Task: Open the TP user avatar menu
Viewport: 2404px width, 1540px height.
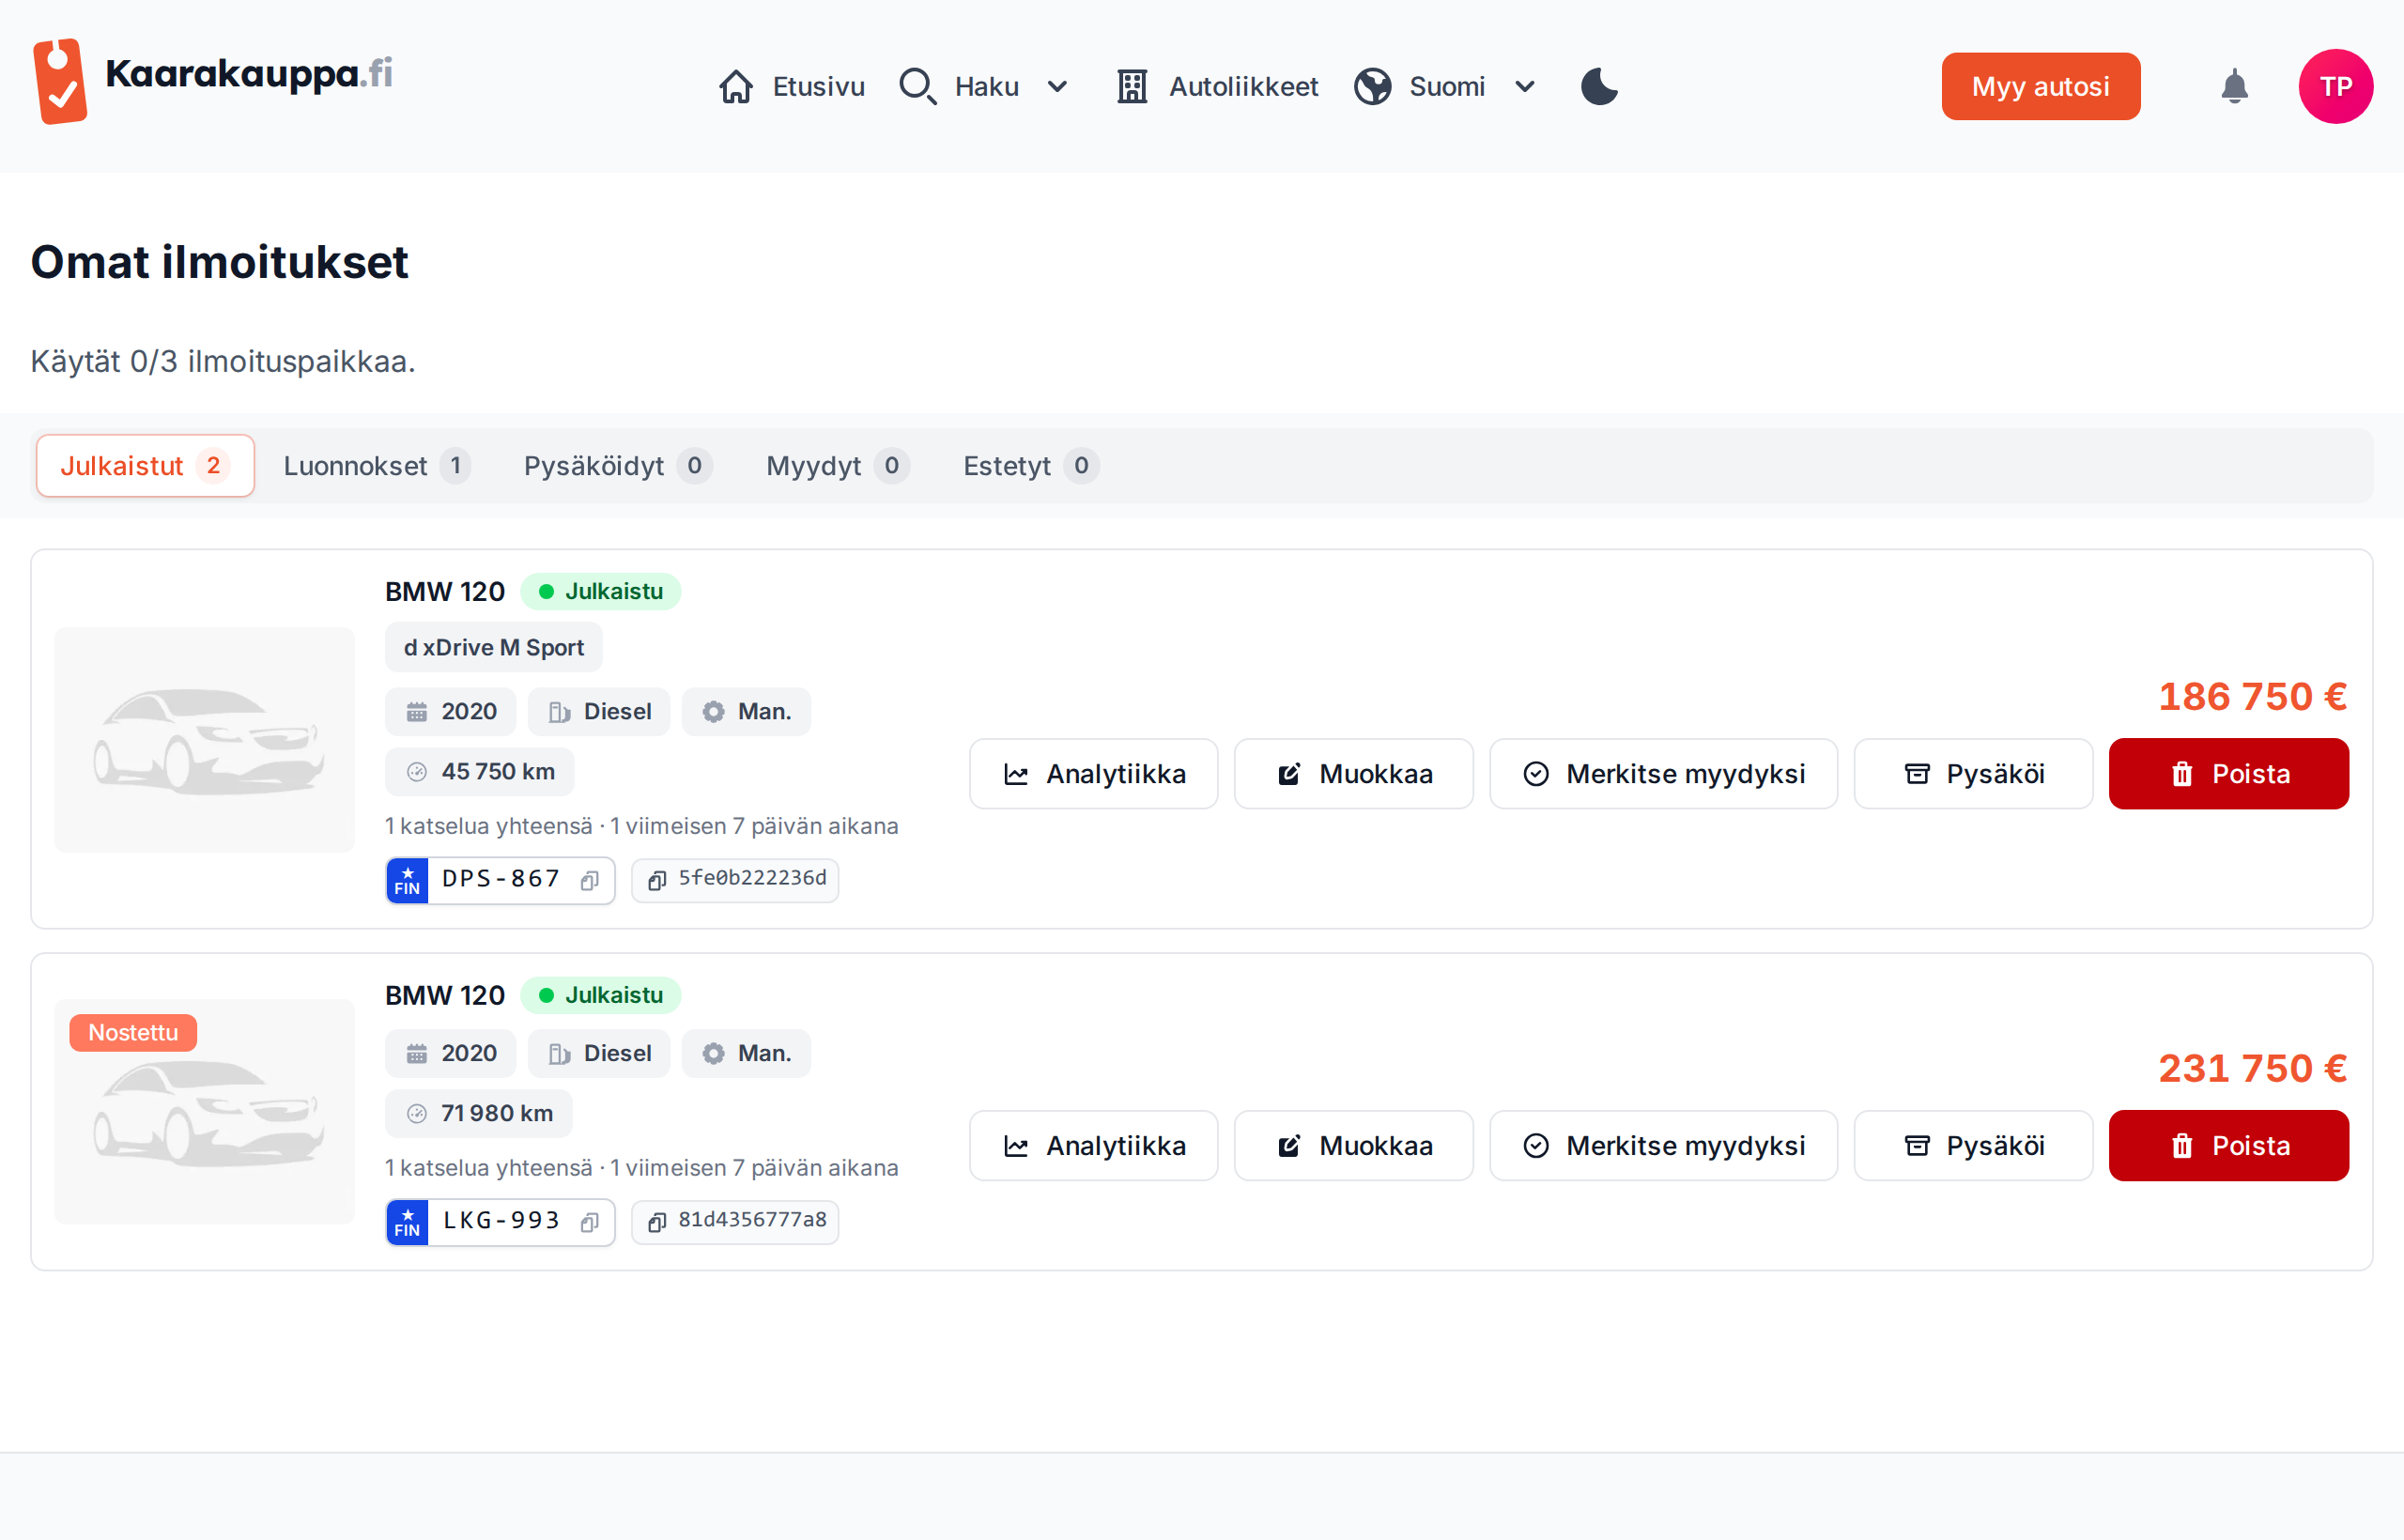Action: point(2336,87)
